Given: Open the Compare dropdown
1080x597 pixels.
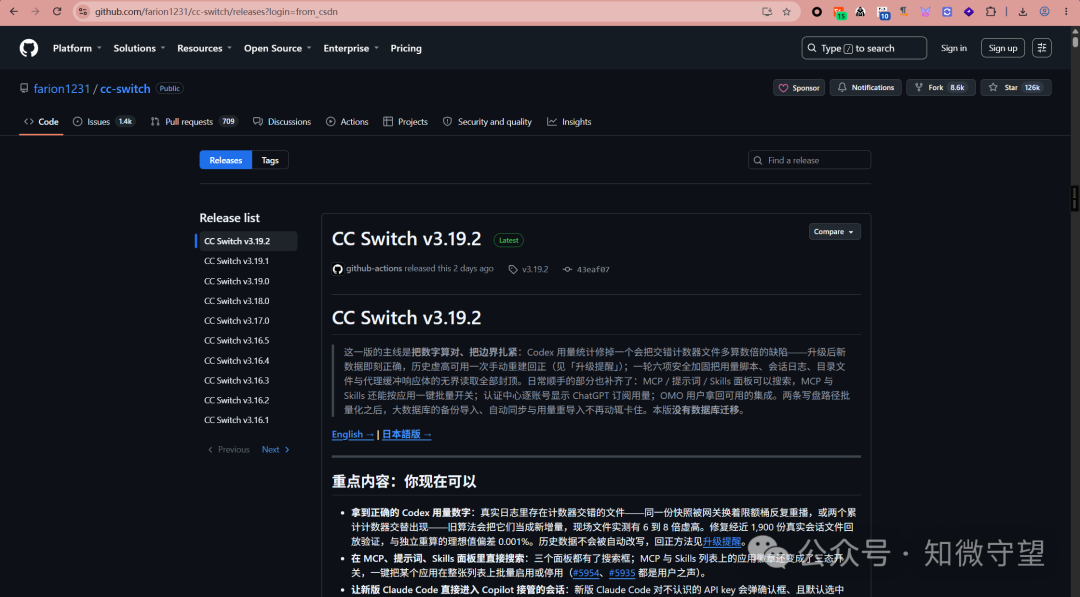Looking at the screenshot, I should click(x=834, y=231).
